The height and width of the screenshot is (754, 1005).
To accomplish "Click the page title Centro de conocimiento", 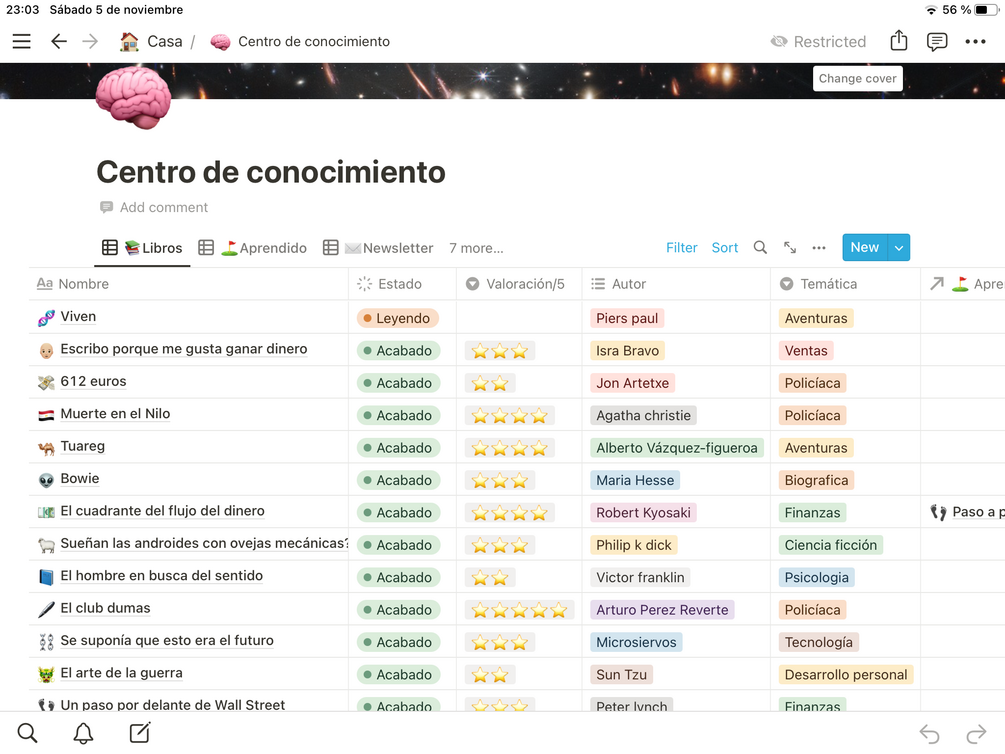I will click(271, 172).
